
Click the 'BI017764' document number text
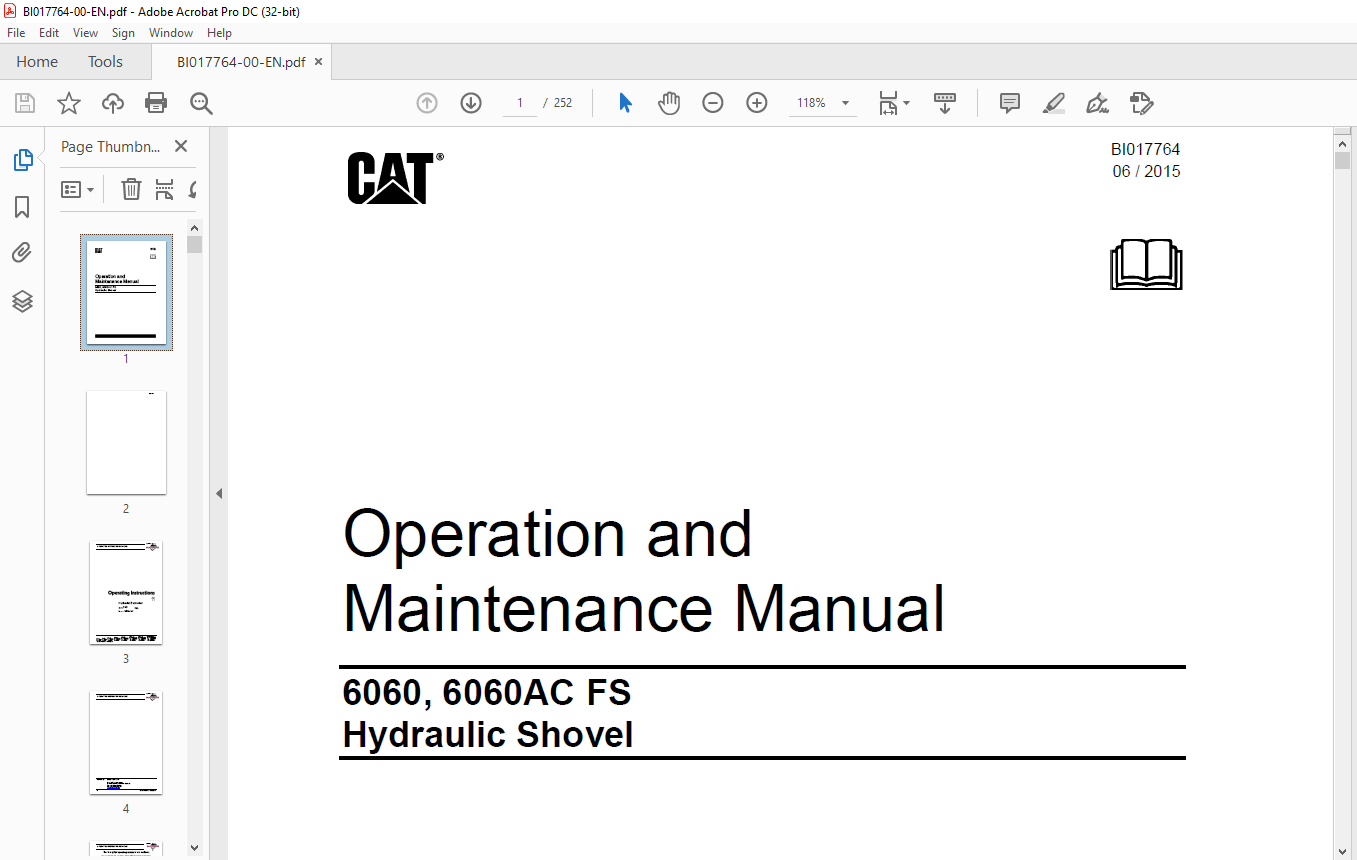coord(1145,150)
